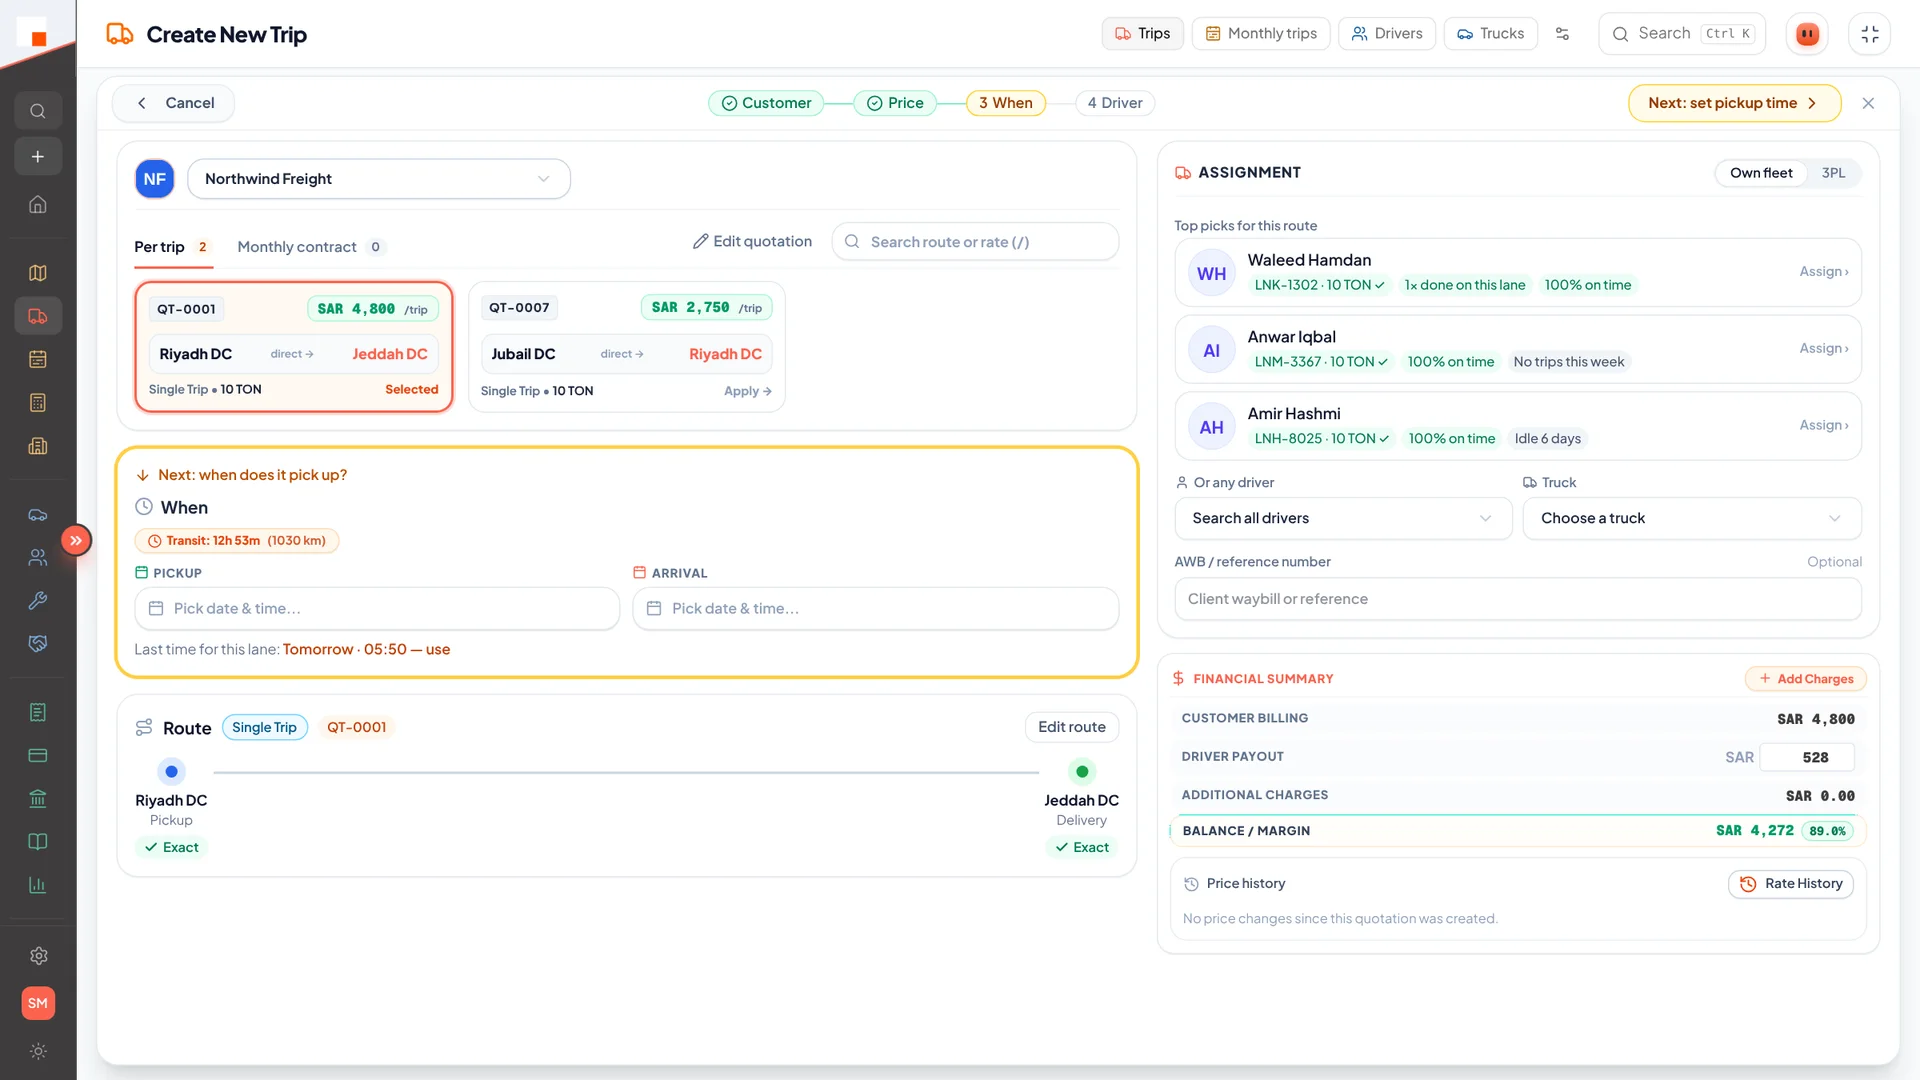Expand the LNM-3367 10 TON truck selector
Viewport: 1920px width, 1080px height.
(x=1321, y=362)
